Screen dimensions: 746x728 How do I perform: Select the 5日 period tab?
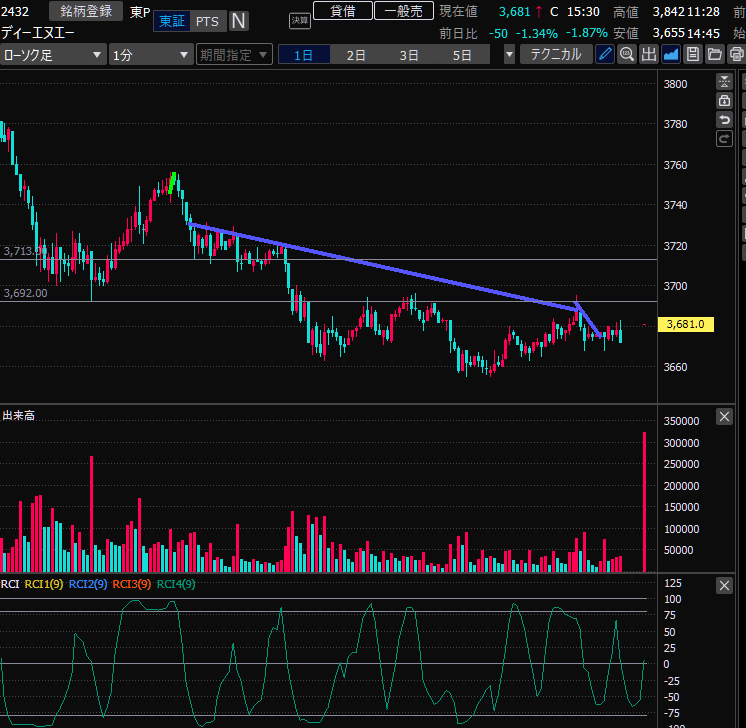[461, 54]
